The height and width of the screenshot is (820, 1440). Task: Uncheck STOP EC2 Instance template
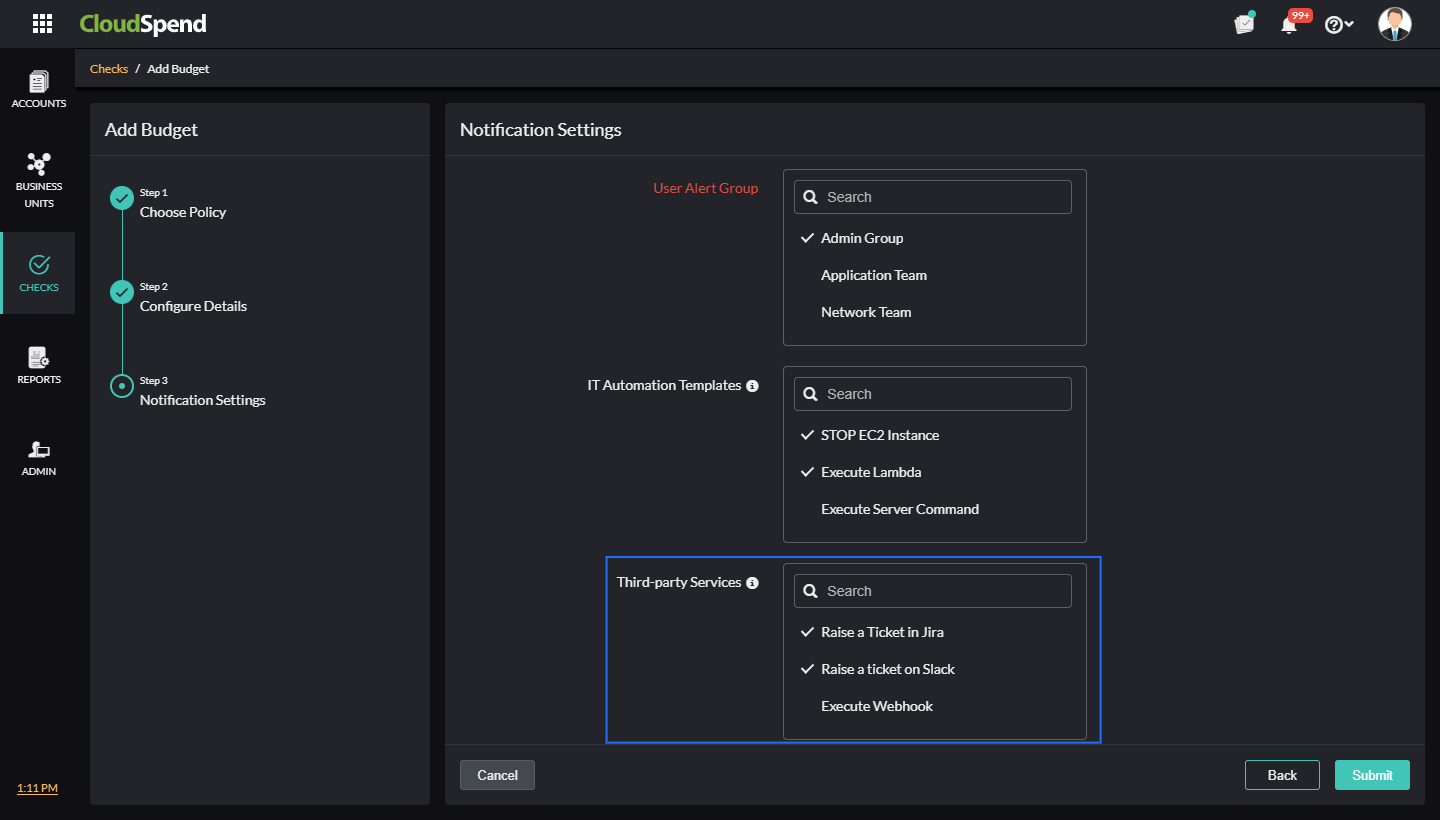880,435
